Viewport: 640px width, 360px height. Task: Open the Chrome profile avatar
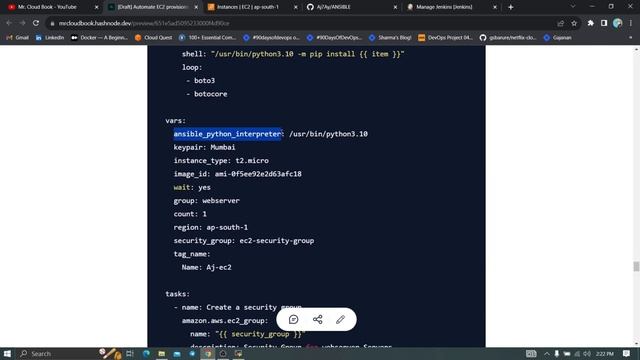pos(618,23)
